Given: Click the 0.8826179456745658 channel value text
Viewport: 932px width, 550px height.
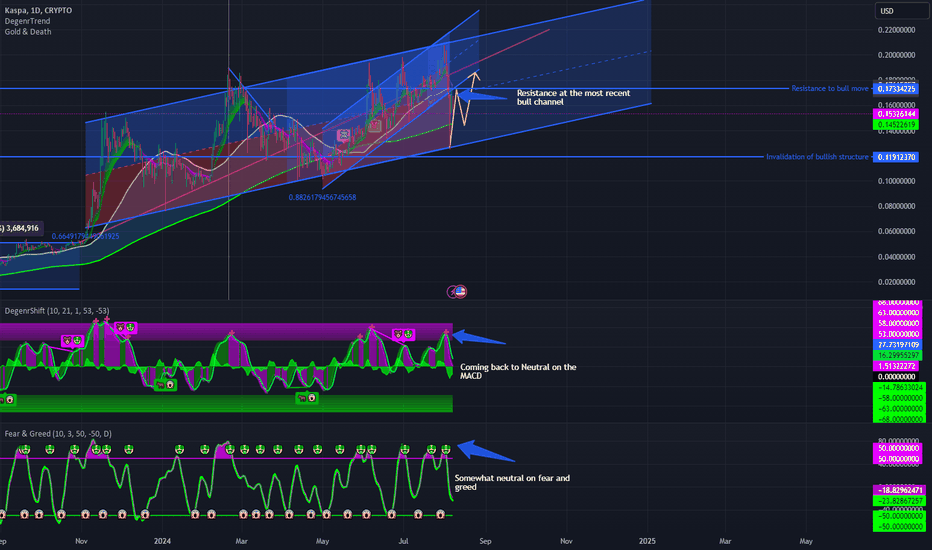Looking at the screenshot, I should click(322, 197).
